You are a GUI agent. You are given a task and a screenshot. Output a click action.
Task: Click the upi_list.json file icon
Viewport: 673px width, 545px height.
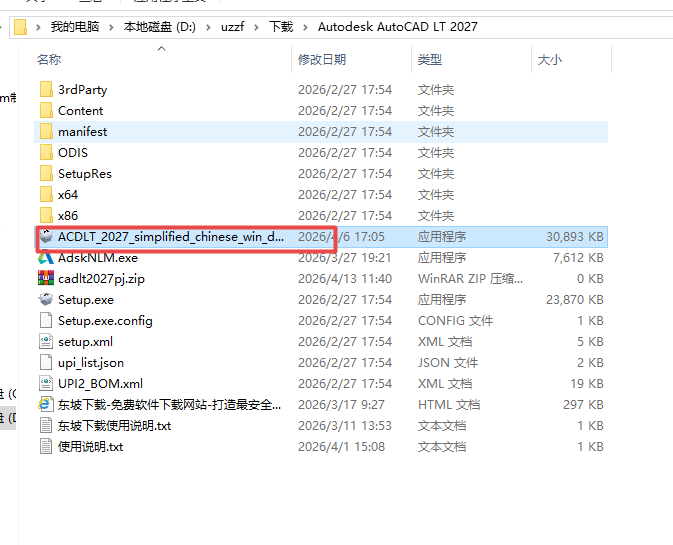point(46,363)
